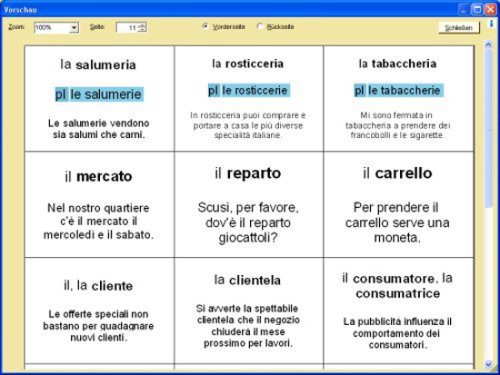The height and width of the screenshot is (375, 500).
Task: Click the scrollbar up arrow
Action: click(x=488, y=44)
